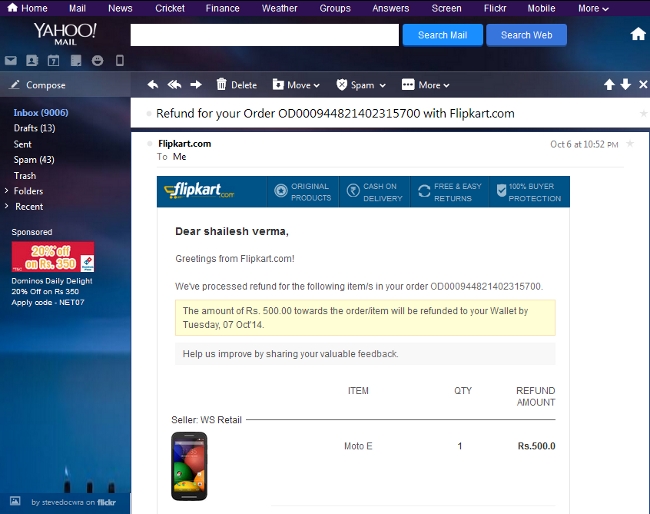The height and width of the screenshot is (514, 650).
Task: Click the Reply All double-arrow icon
Action: pyautogui.click(x=175, y=85)
